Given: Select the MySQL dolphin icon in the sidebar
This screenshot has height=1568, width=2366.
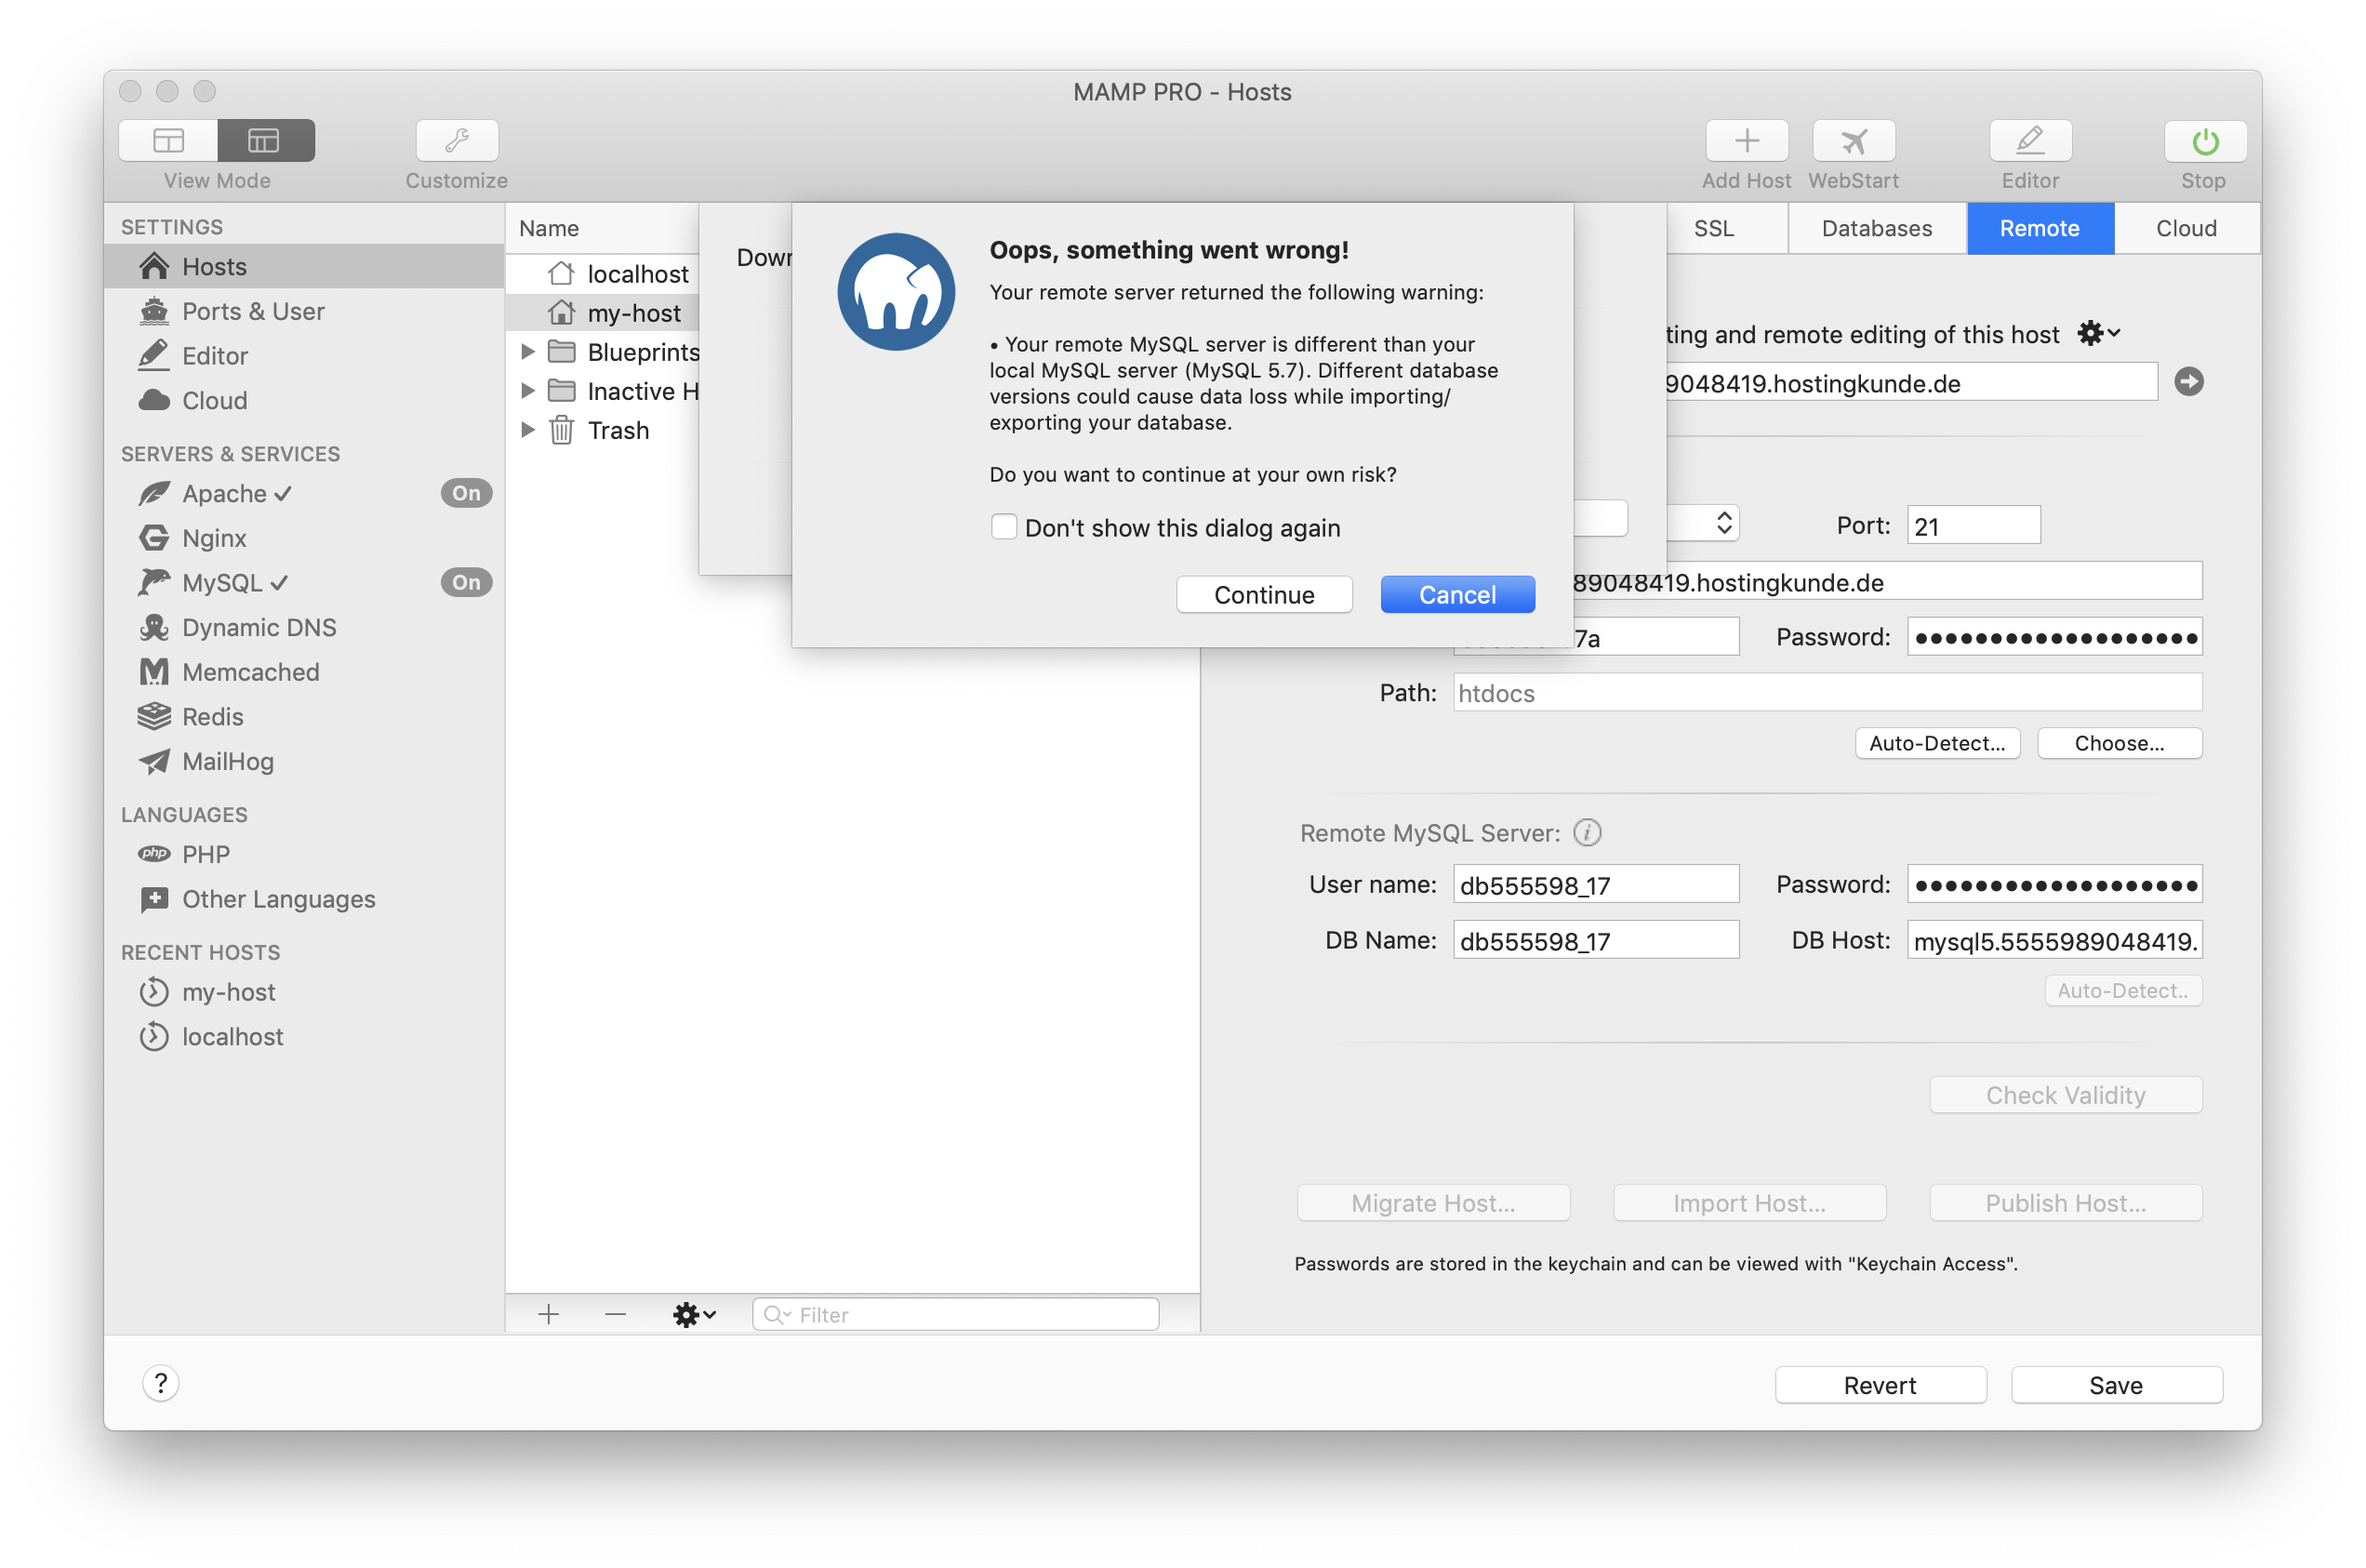Looking at the screenshot, I should coord(155,583).
